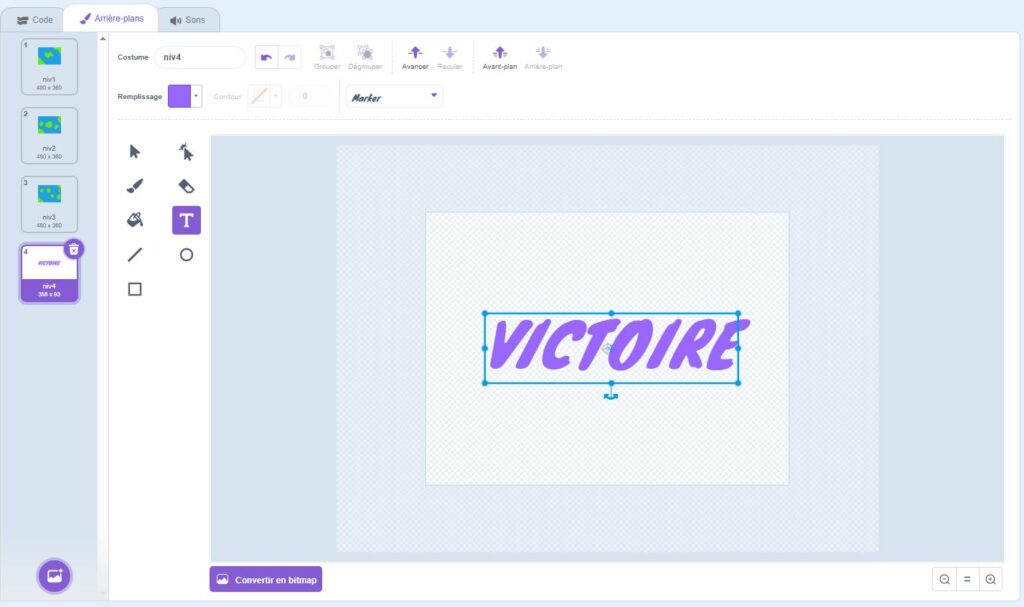Viewport: 1024px width, 607px height.
Task: Select the Circle tool
Action: coord(186,255)
